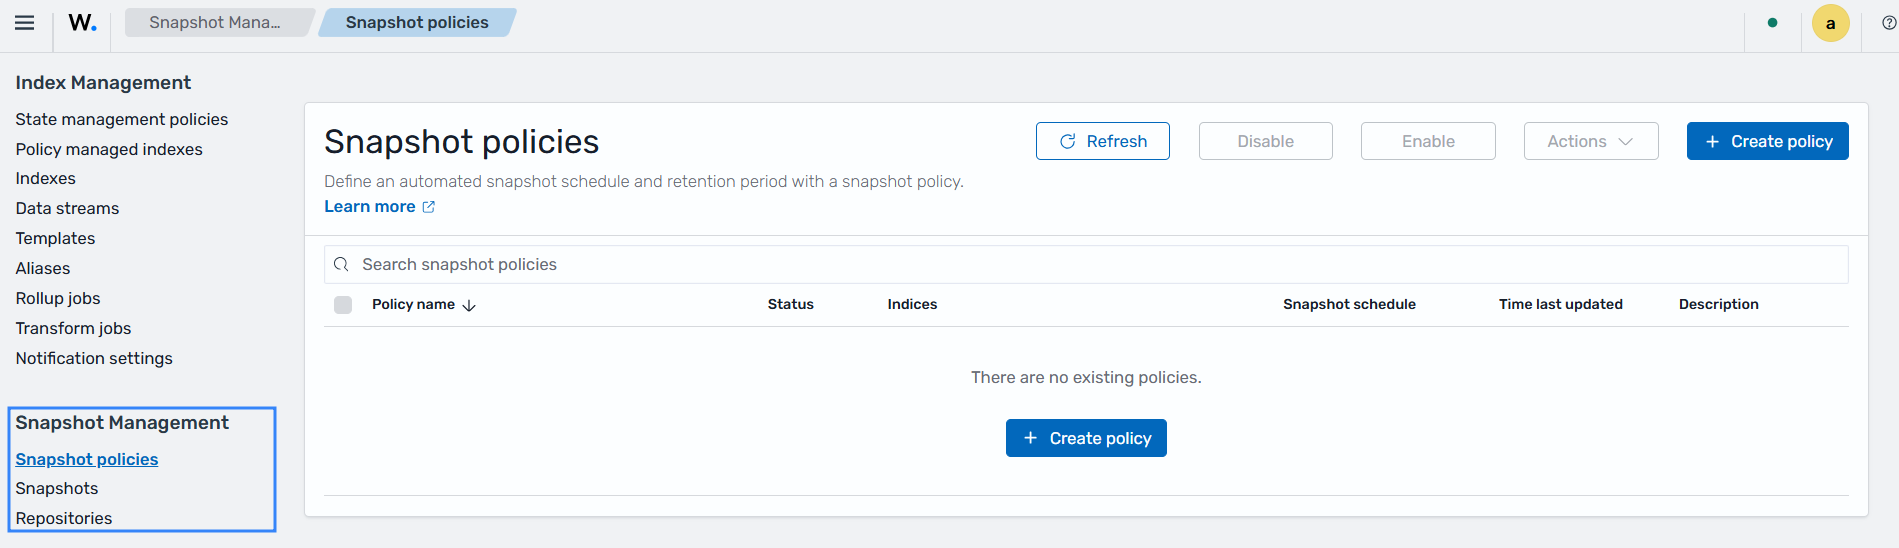Open Rollup jobs
The height and width of the screenshot is (548, 1899).
point(58,298)
